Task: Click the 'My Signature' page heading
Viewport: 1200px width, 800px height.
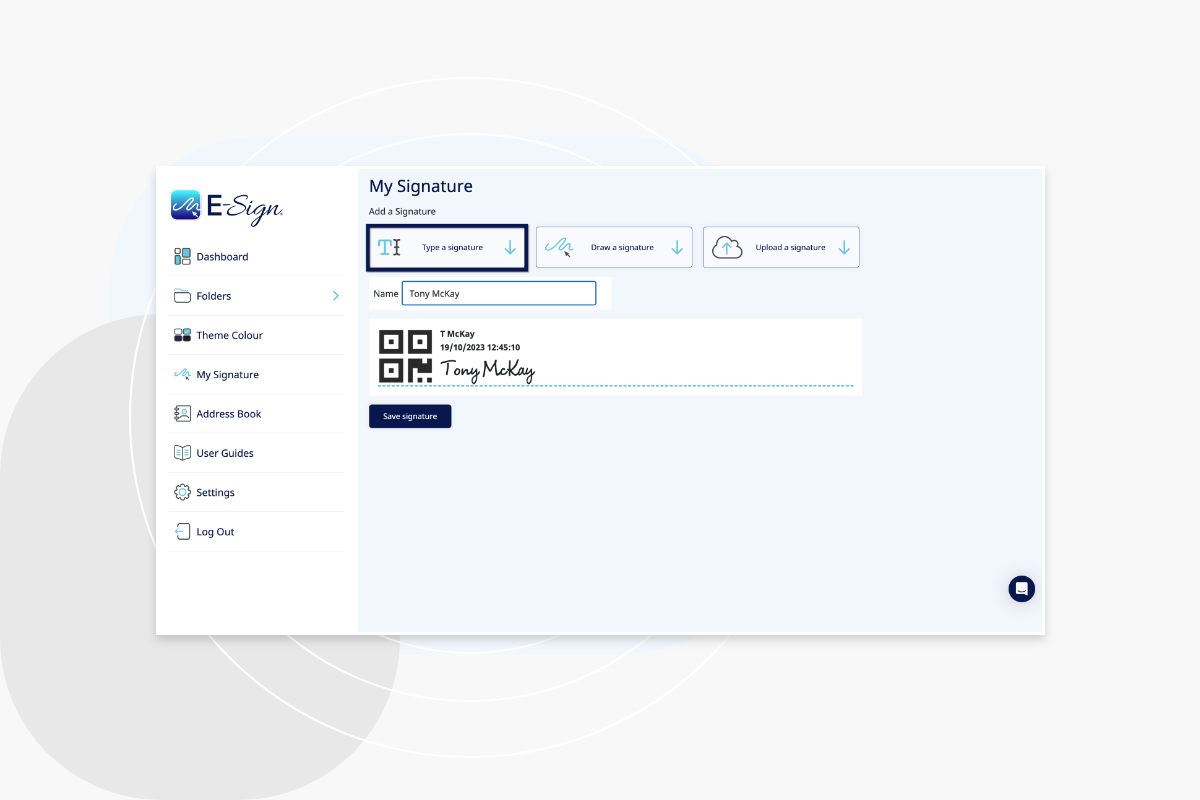Action: [421, 187]
